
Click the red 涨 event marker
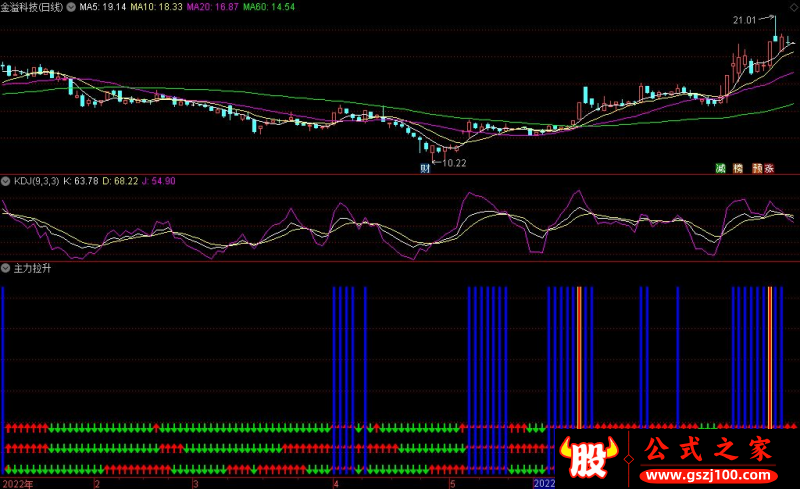click(770, 168)
